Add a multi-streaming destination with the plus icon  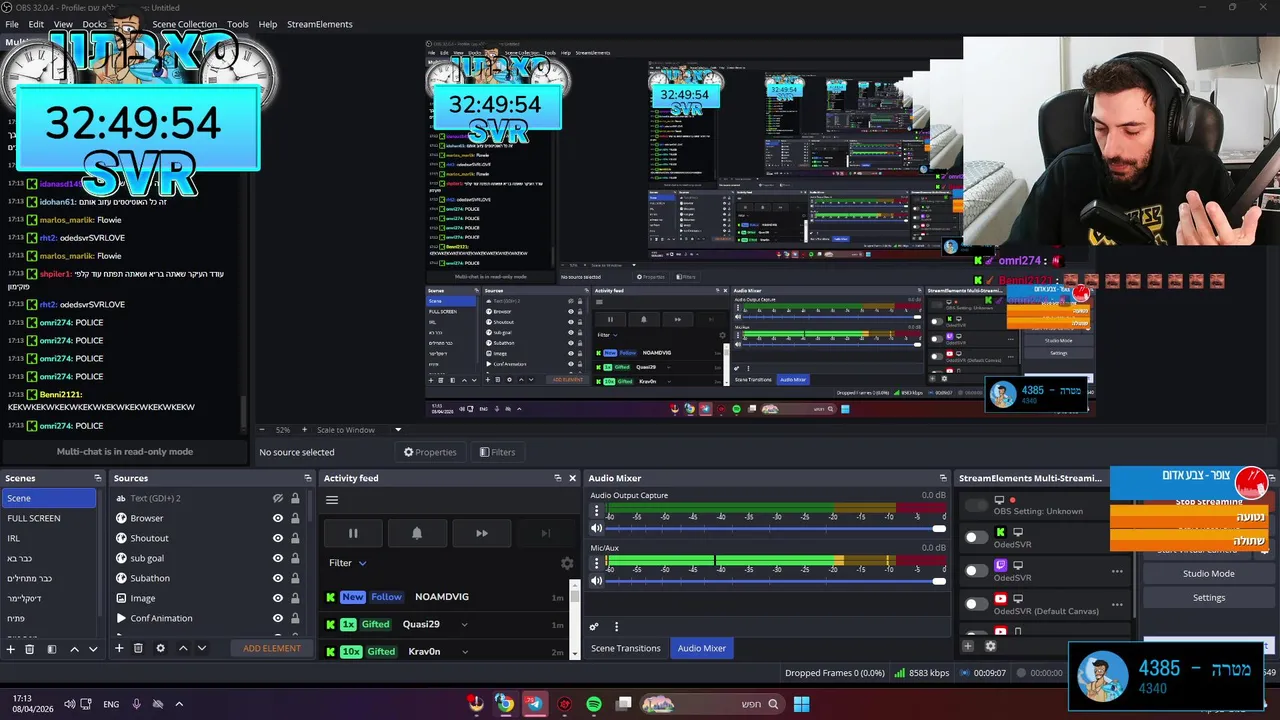pos(967,646)
